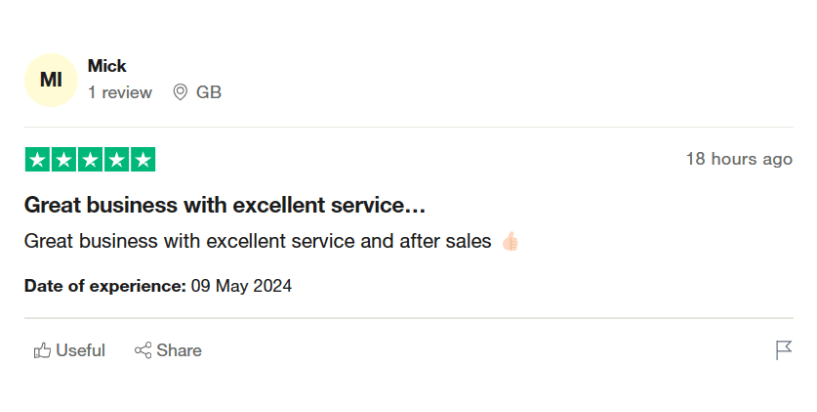This screenshot has width=817, height=412.
Task: Click the "Date of experience" label
Action: click(105, 286)
